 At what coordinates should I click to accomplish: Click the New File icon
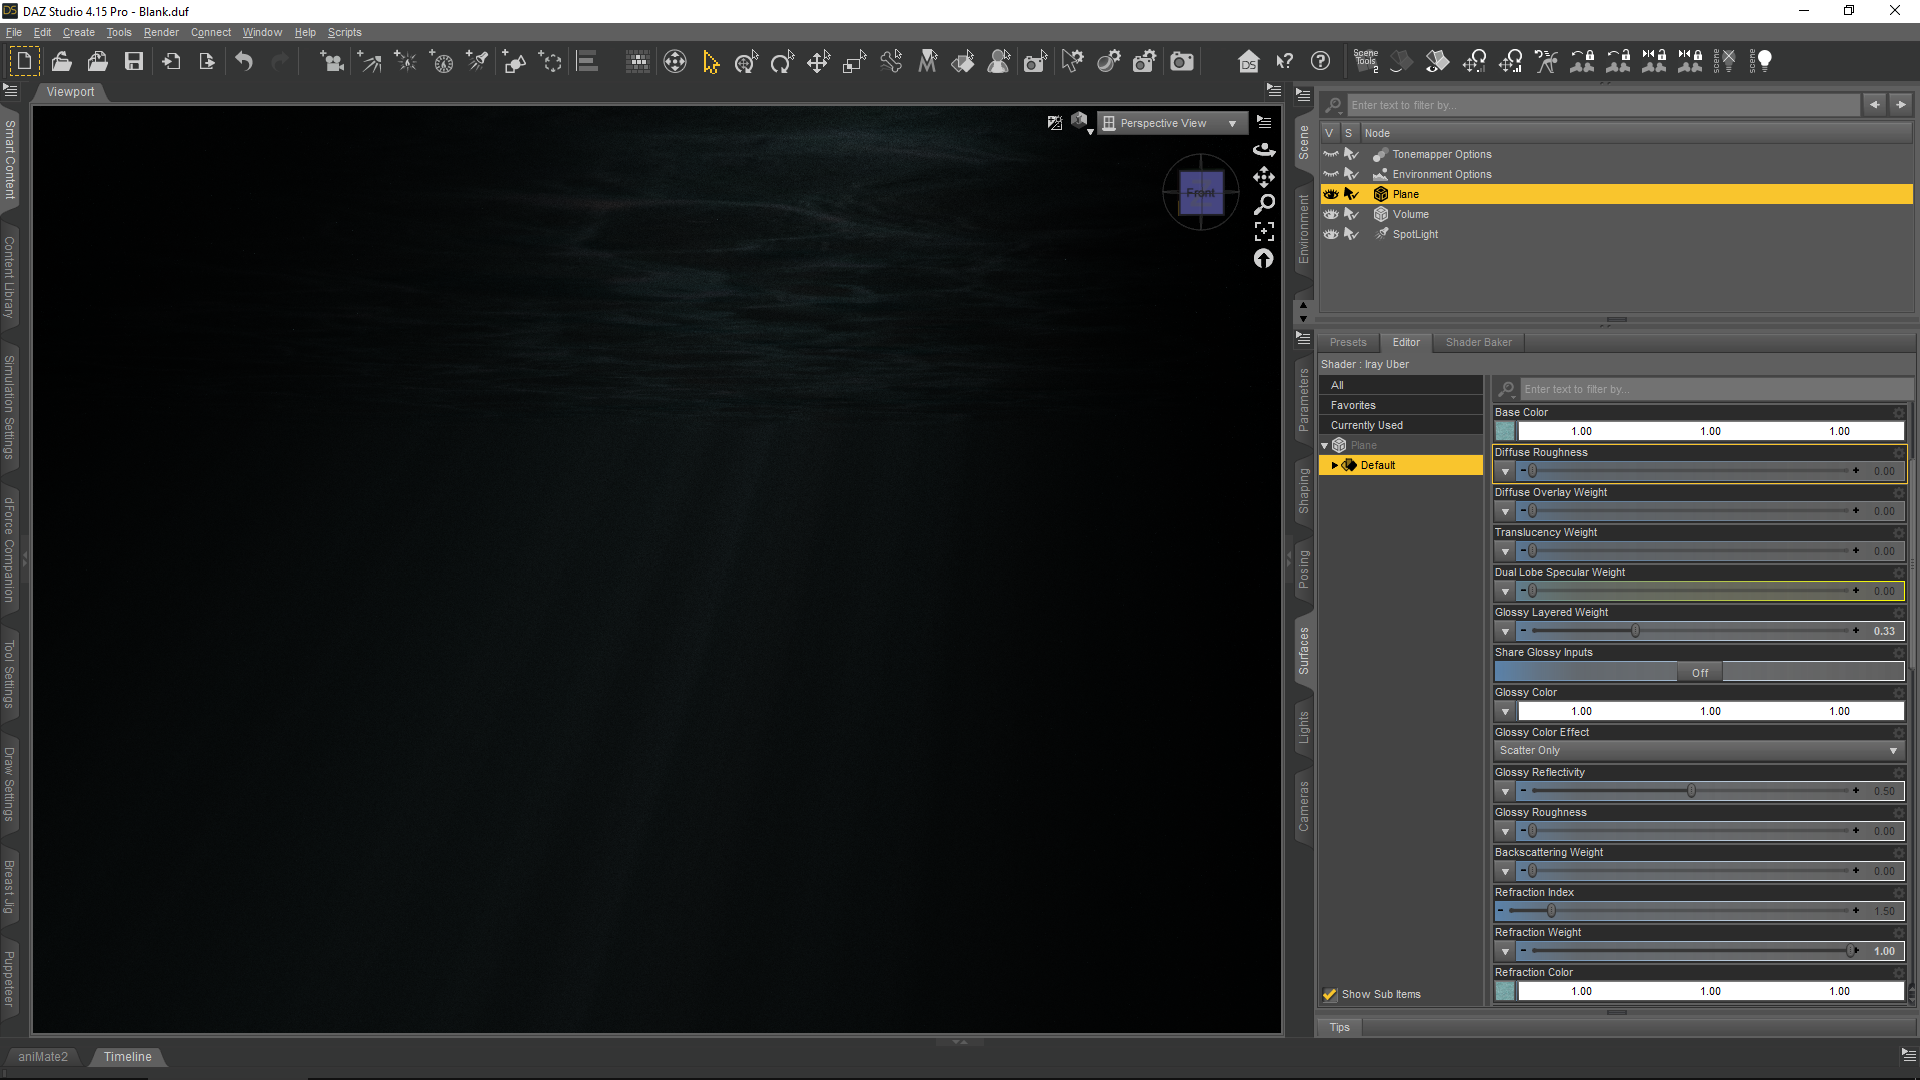pos(24,61)
